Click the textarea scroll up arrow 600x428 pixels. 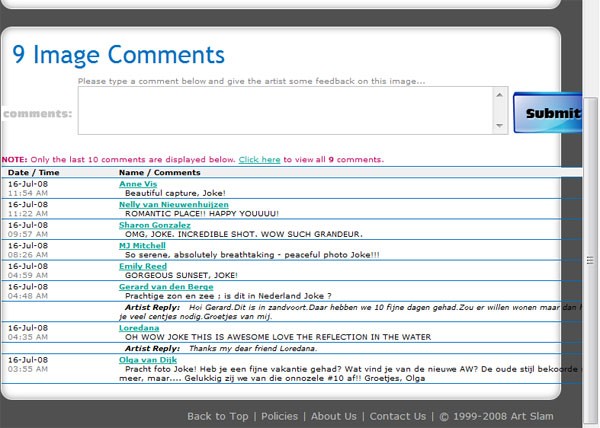(499, 94)
